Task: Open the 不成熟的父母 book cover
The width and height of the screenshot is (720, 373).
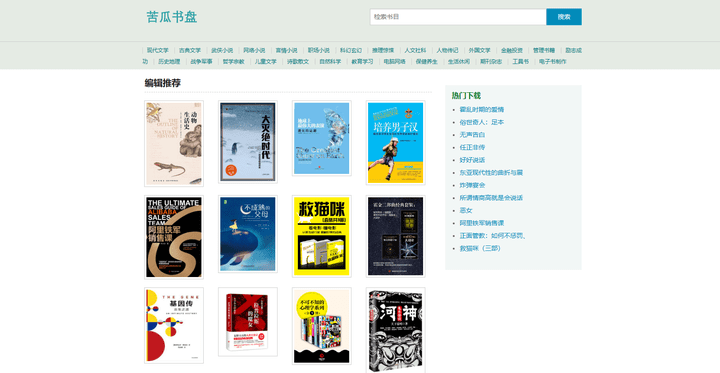Action: point(248,234)
